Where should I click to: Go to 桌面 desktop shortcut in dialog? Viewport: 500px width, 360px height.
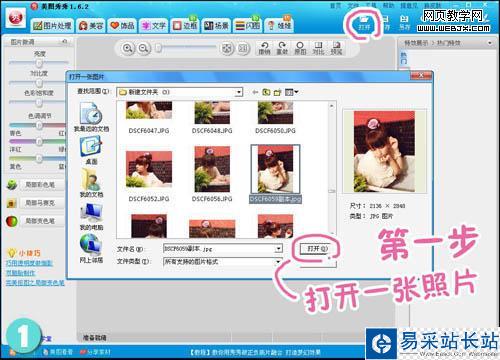tap(91, 151)
